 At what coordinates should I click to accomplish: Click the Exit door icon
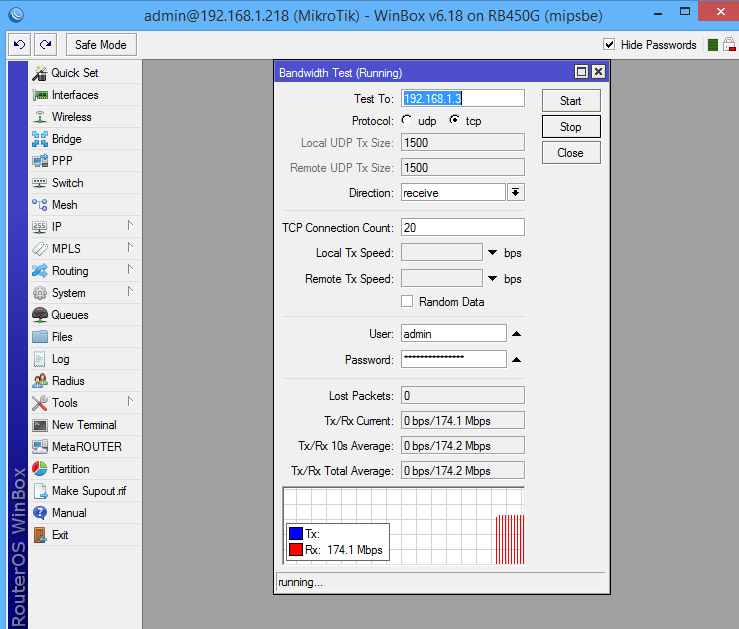40,535
